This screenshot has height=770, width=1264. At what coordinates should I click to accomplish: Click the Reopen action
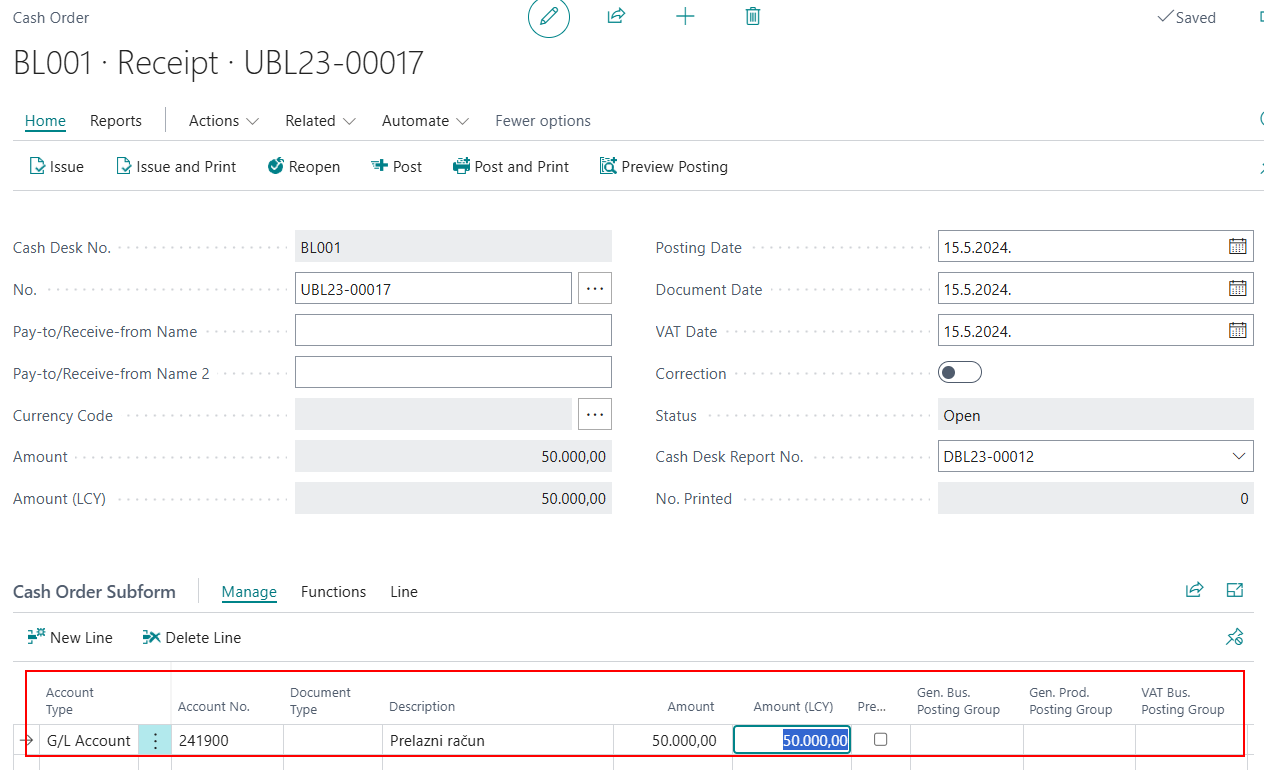point(304,167)
